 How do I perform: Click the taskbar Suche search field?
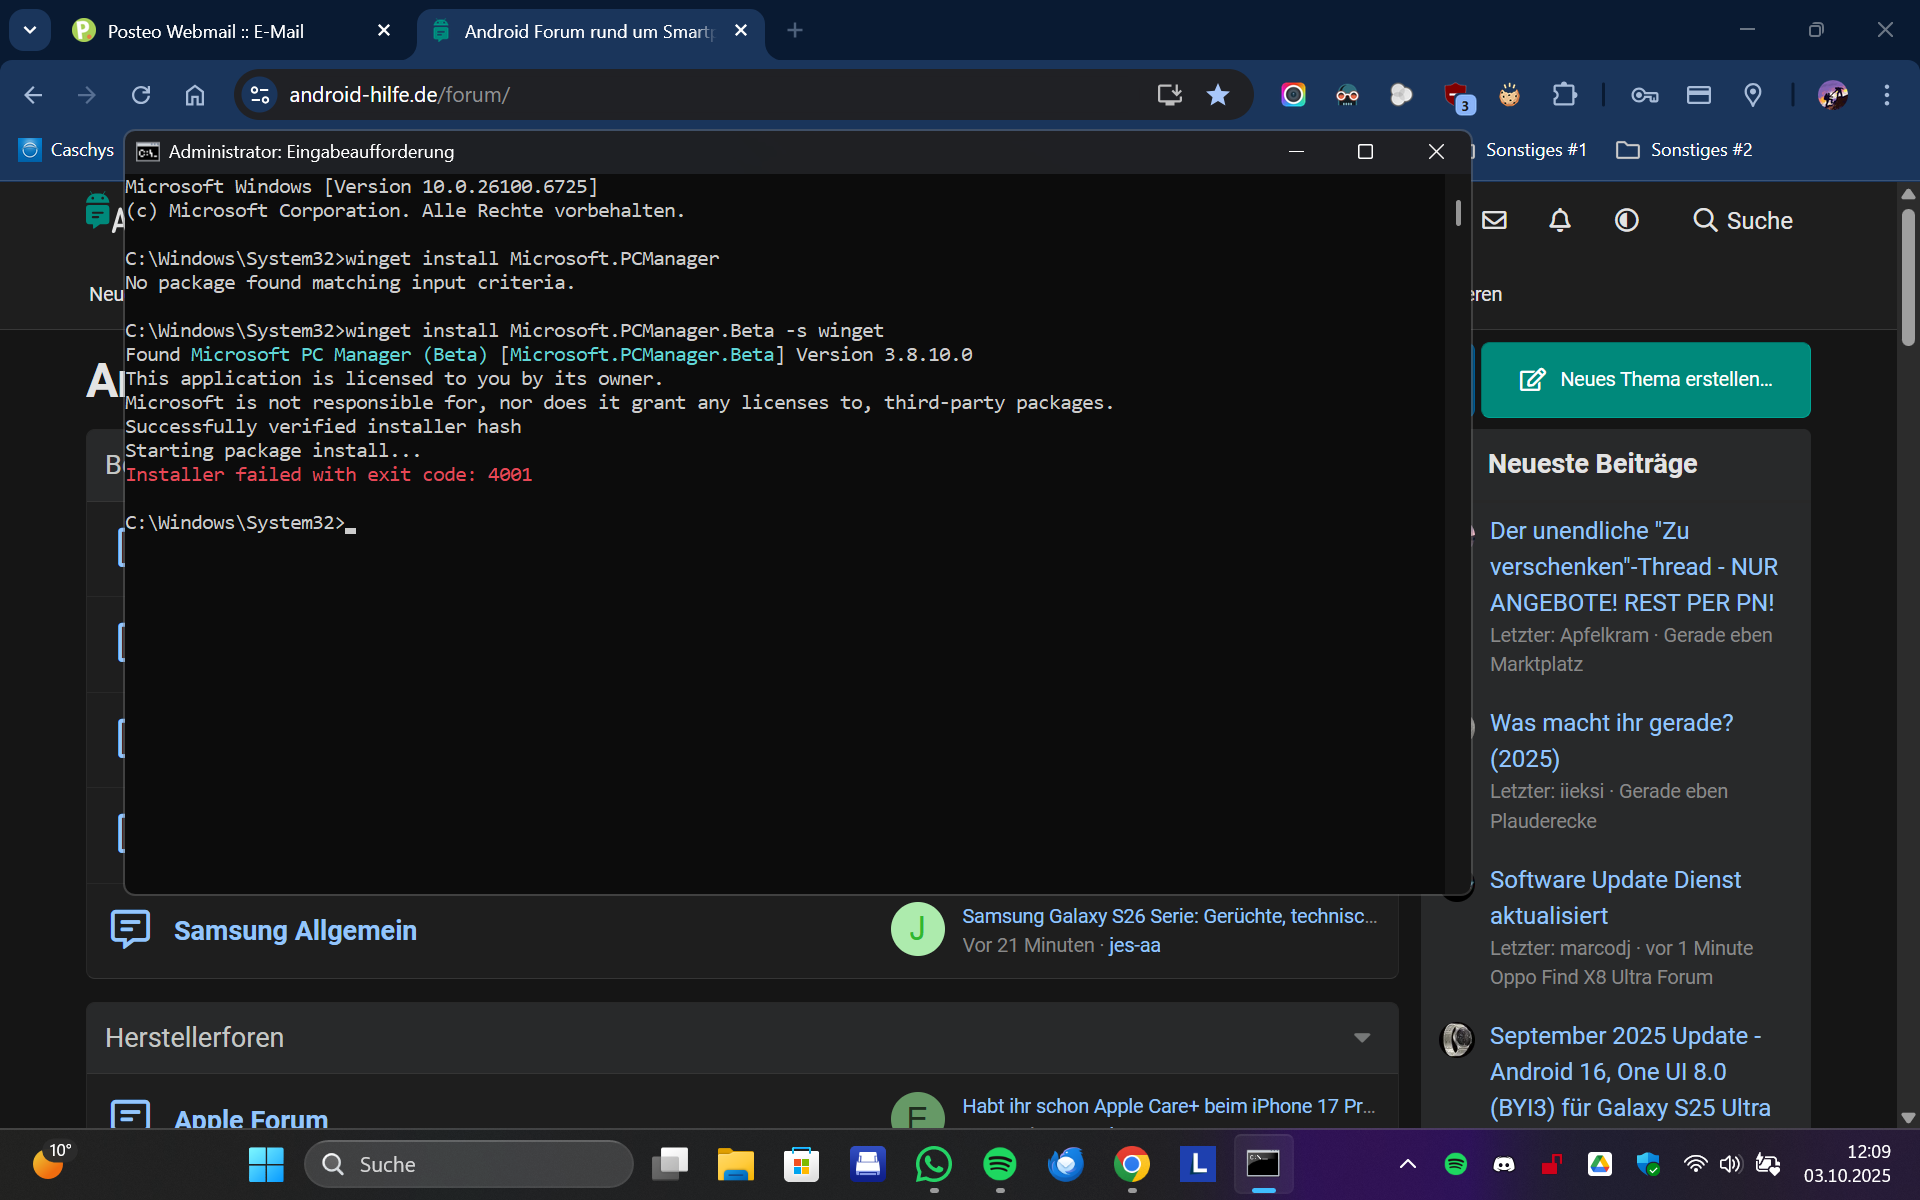[x=470, y=1164]
